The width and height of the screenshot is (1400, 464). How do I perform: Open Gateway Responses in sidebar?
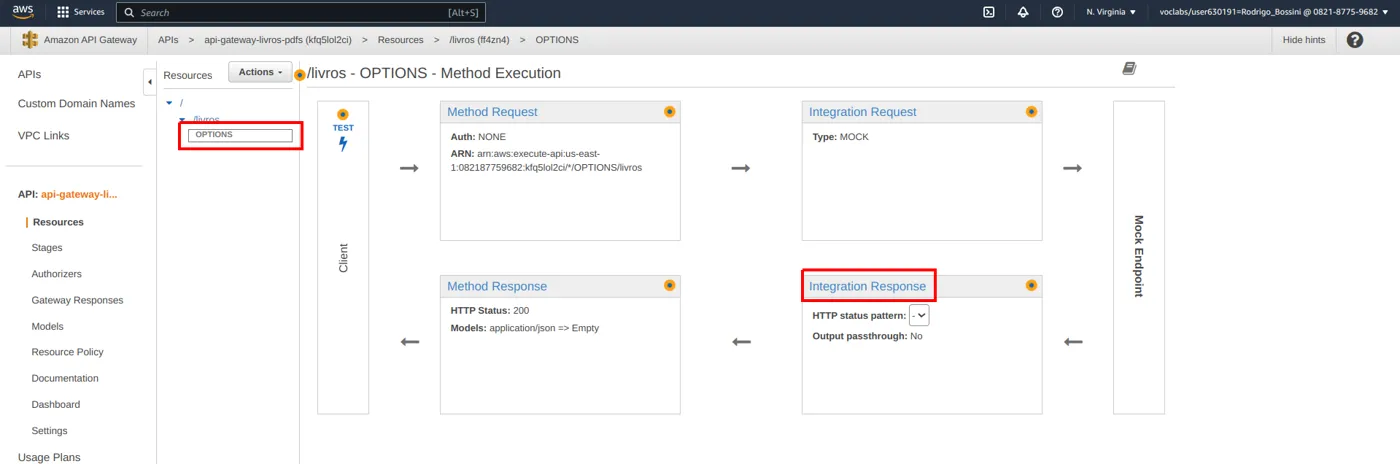[77, 300]
